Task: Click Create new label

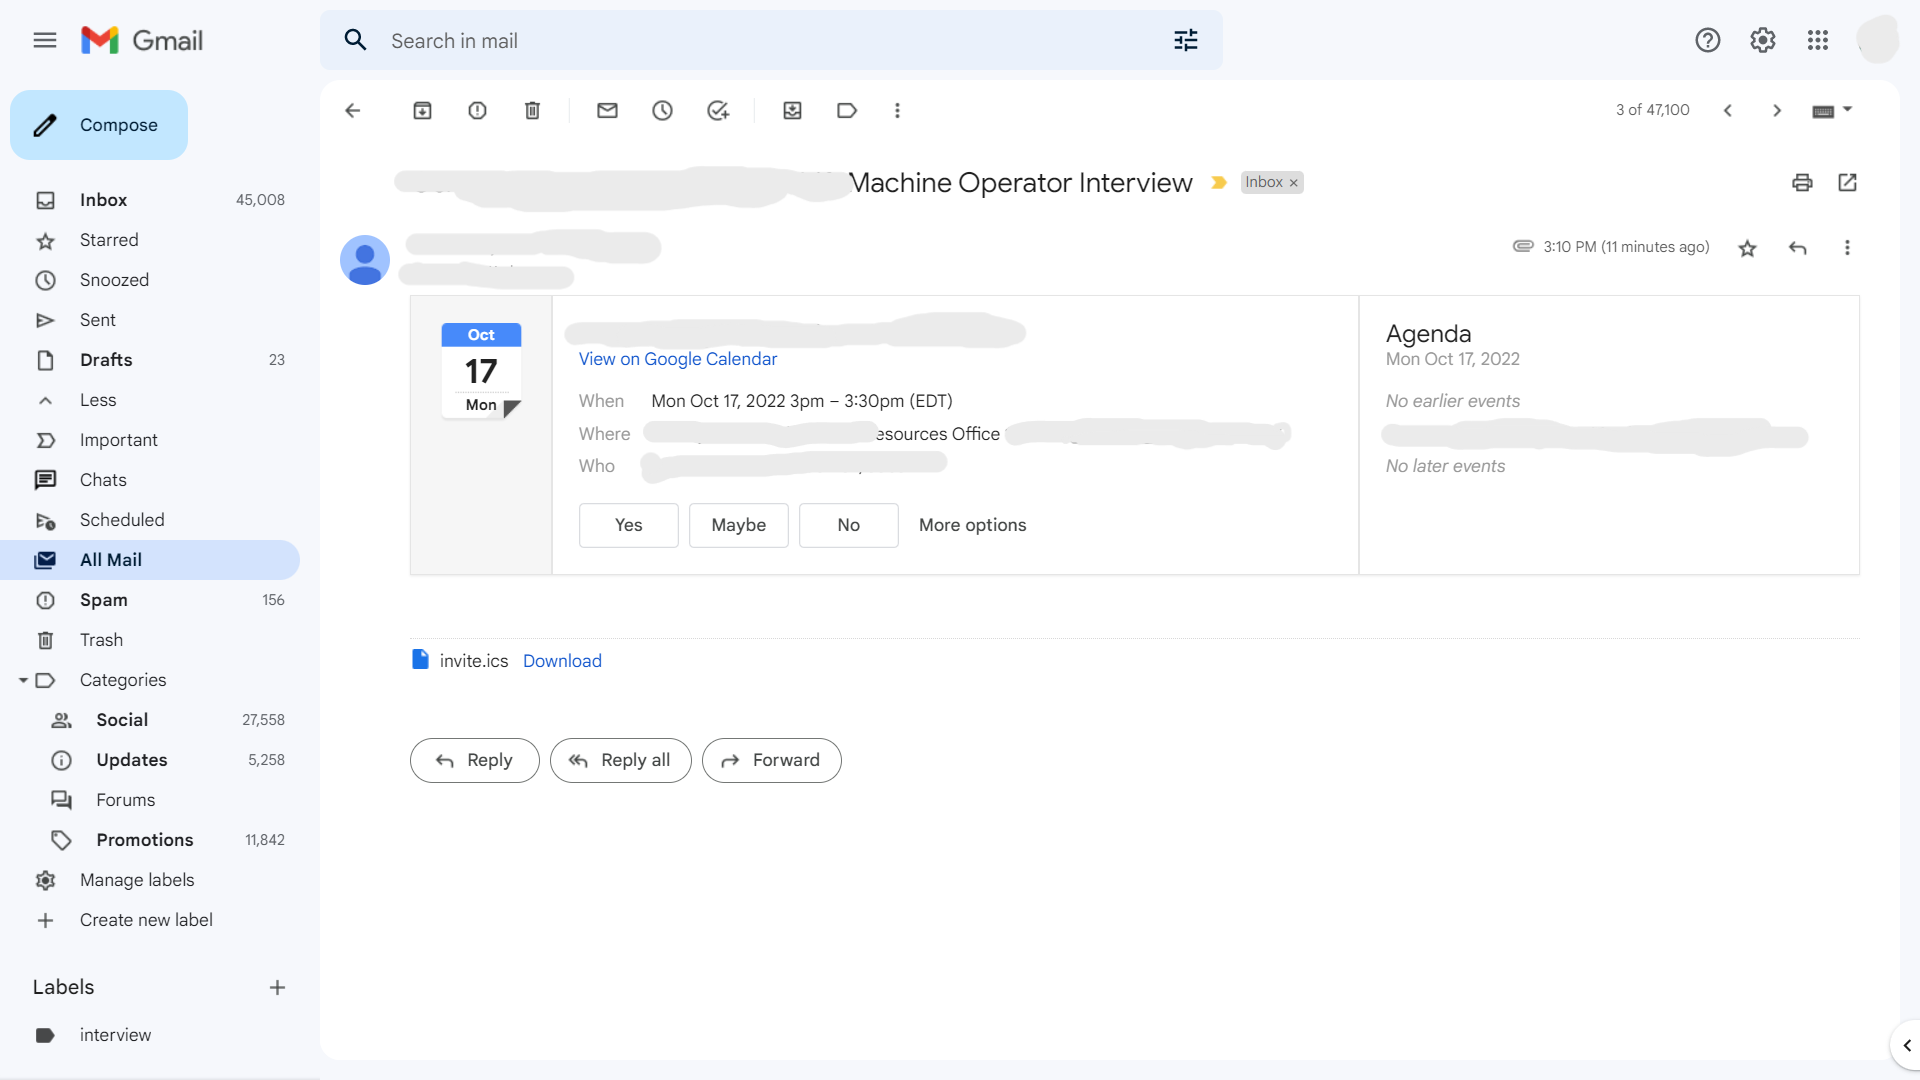Action: 150,920
